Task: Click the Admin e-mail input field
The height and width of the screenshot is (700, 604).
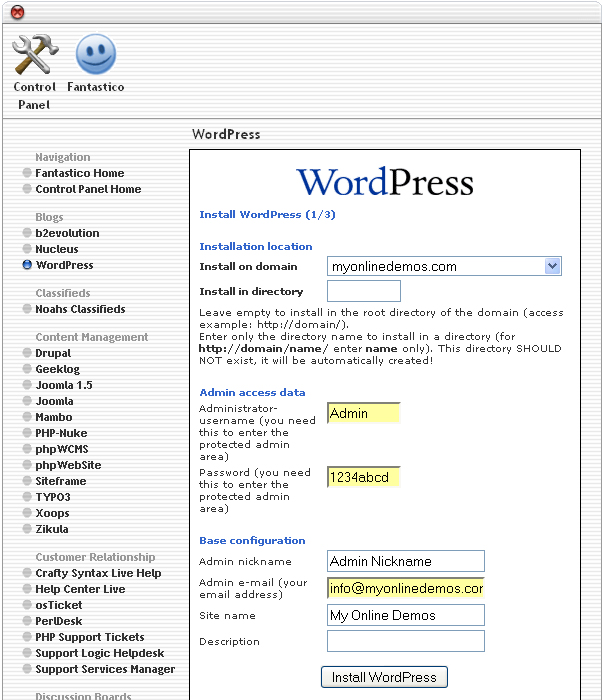Action: tap(406, 588)
